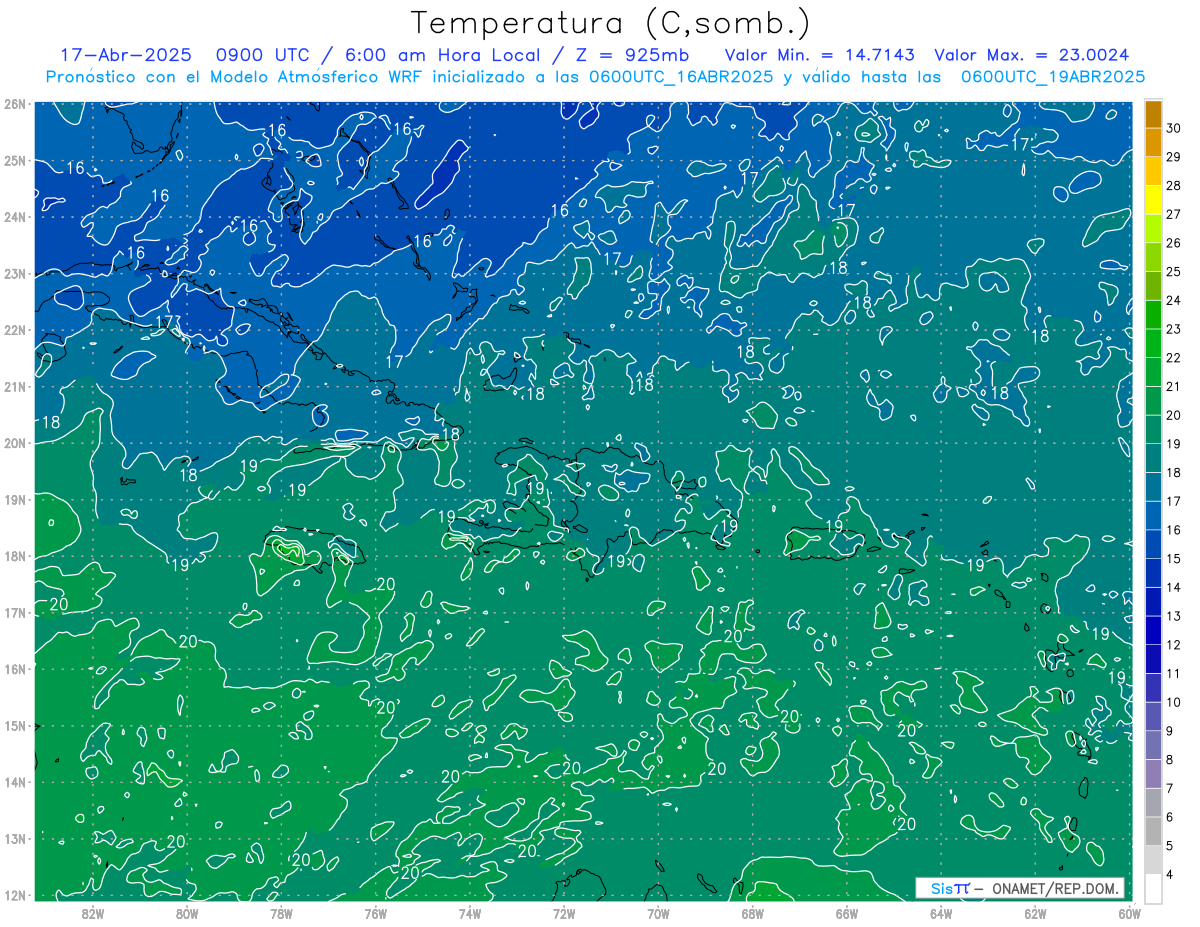Pick the blue swatch between 15 and 16

pyautogui.click(x=1153, y=545)
